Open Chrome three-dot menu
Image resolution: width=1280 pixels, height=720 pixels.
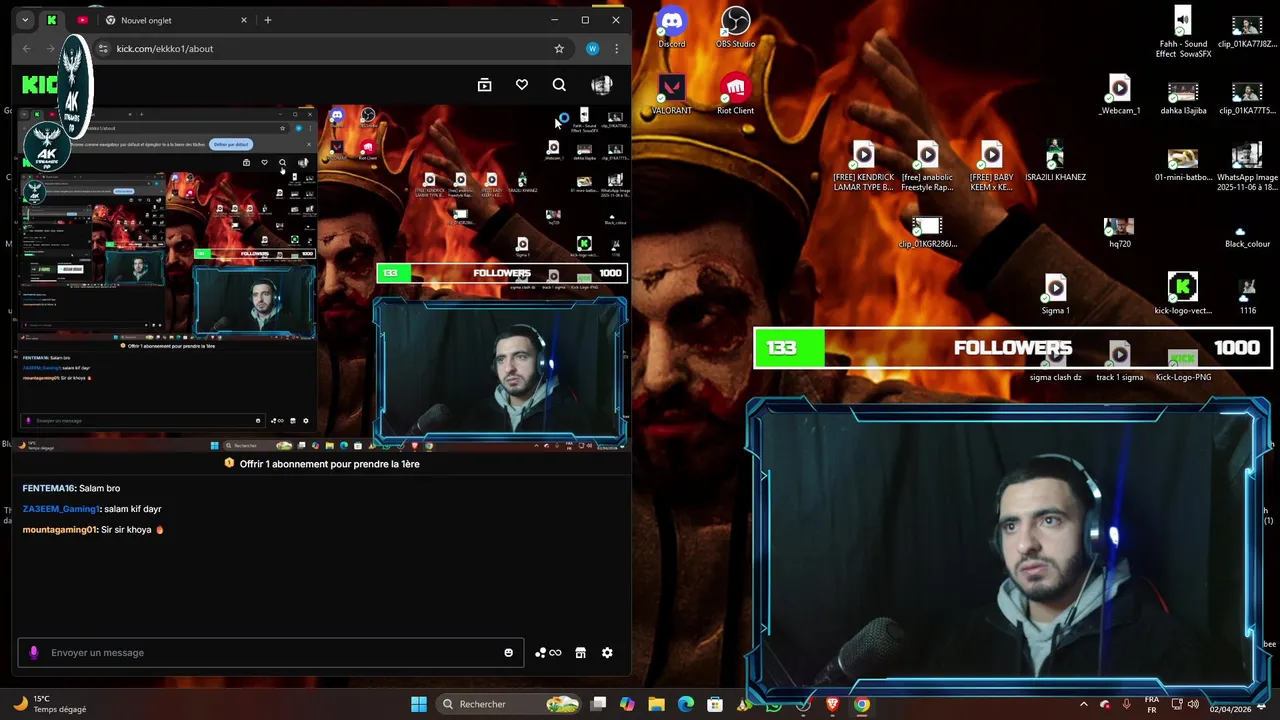(616, 48)
